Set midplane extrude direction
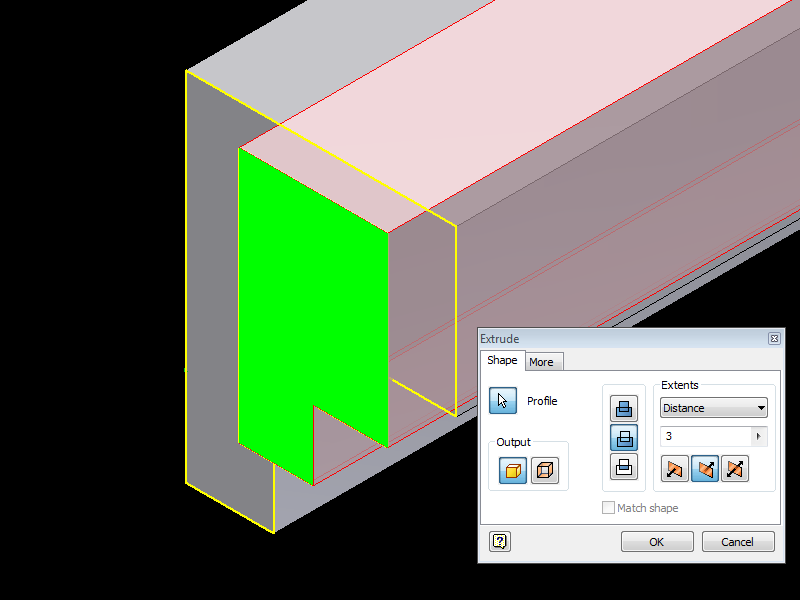Screen dimensions: 800x600 735,468
